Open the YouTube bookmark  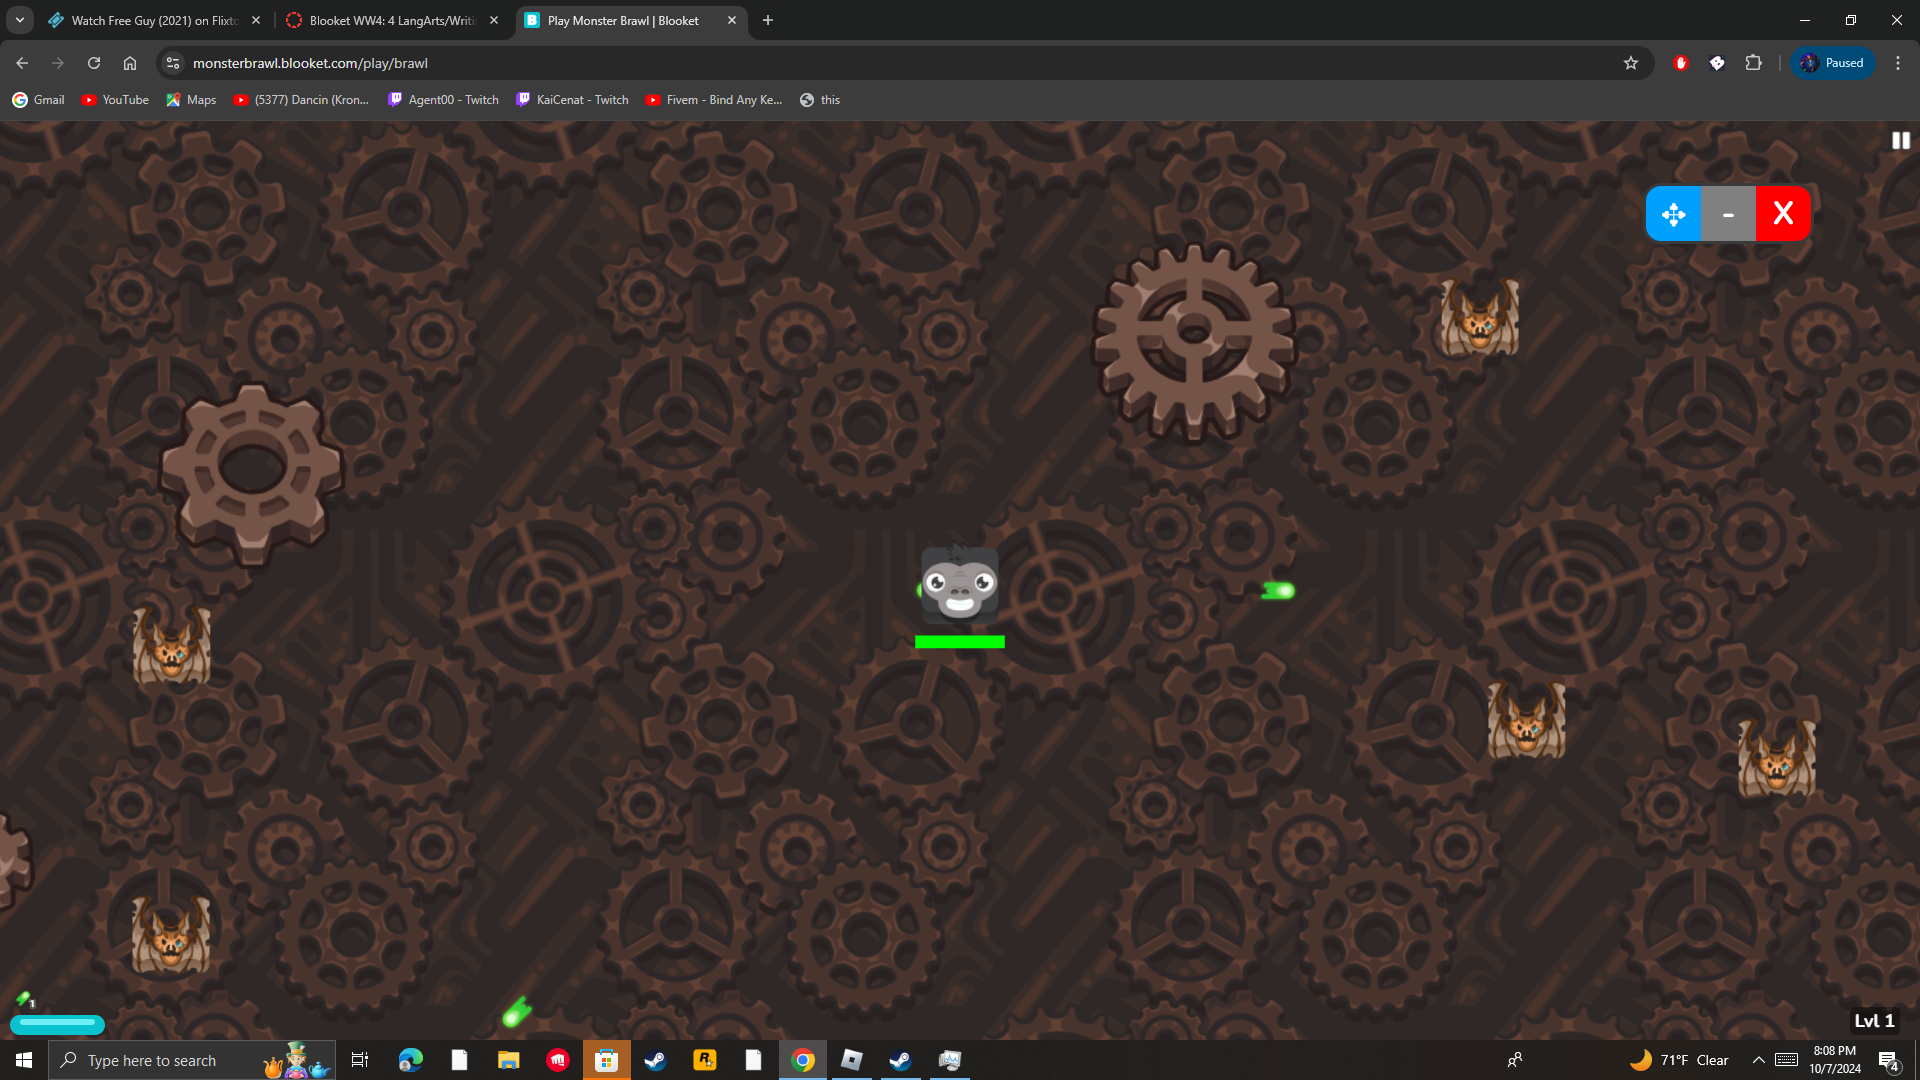(115, 100)
